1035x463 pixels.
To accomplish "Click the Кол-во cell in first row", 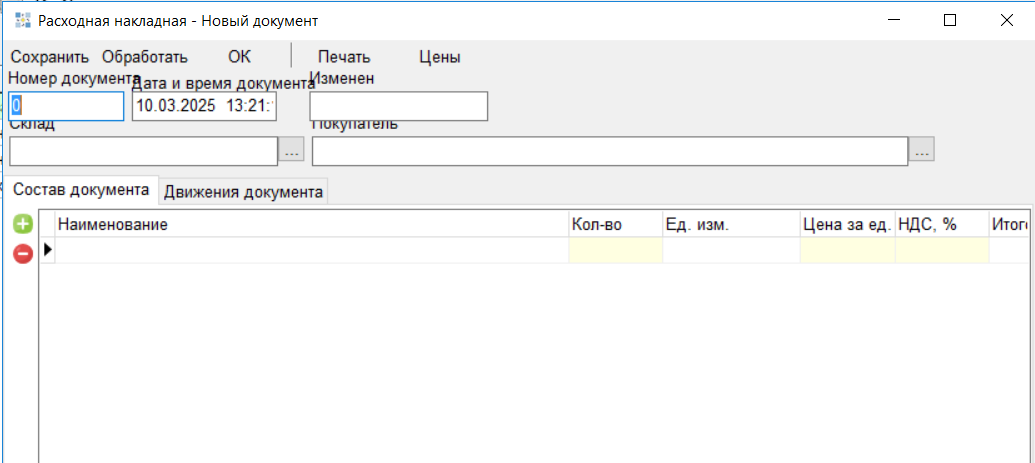I will 614,250.
